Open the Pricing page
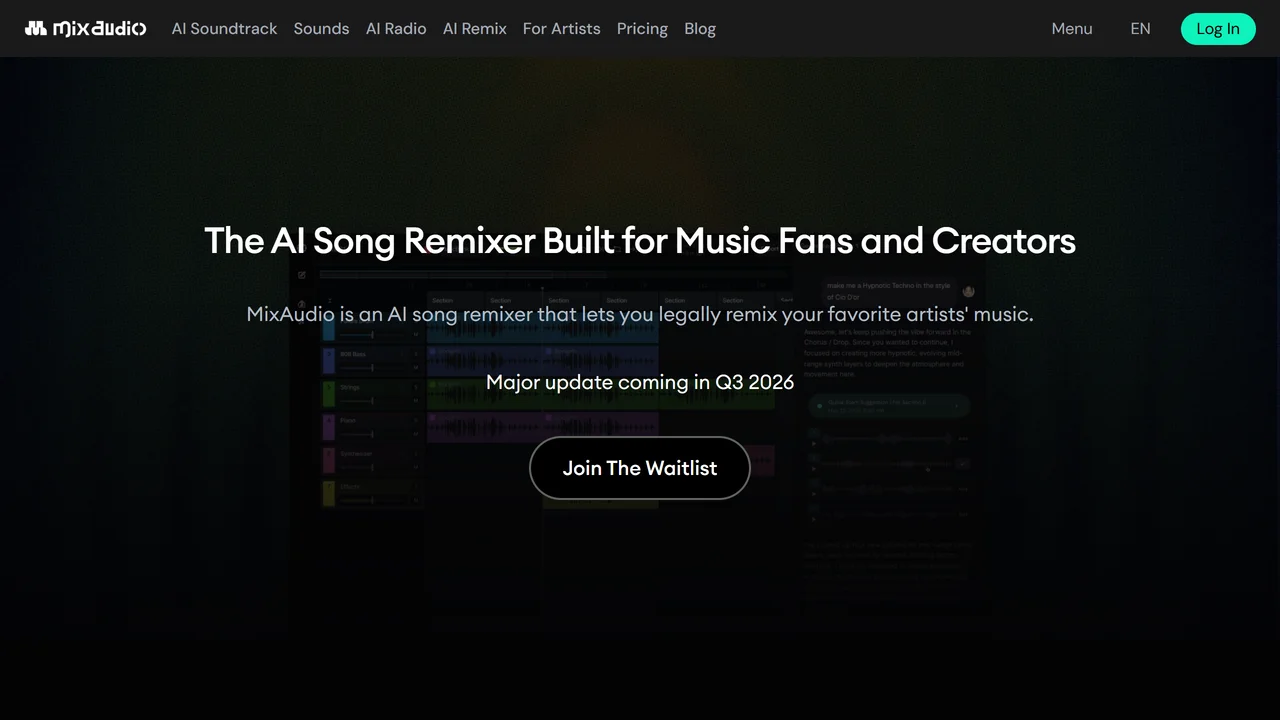This screenshot has height=720, width=1280. [x=642, y=29]
